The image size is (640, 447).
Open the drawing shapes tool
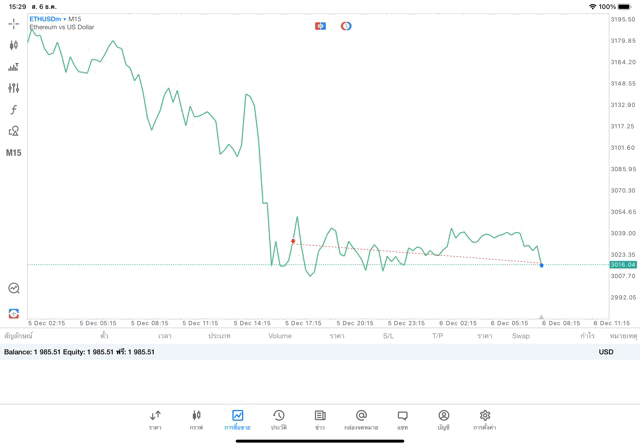[13, 131]
